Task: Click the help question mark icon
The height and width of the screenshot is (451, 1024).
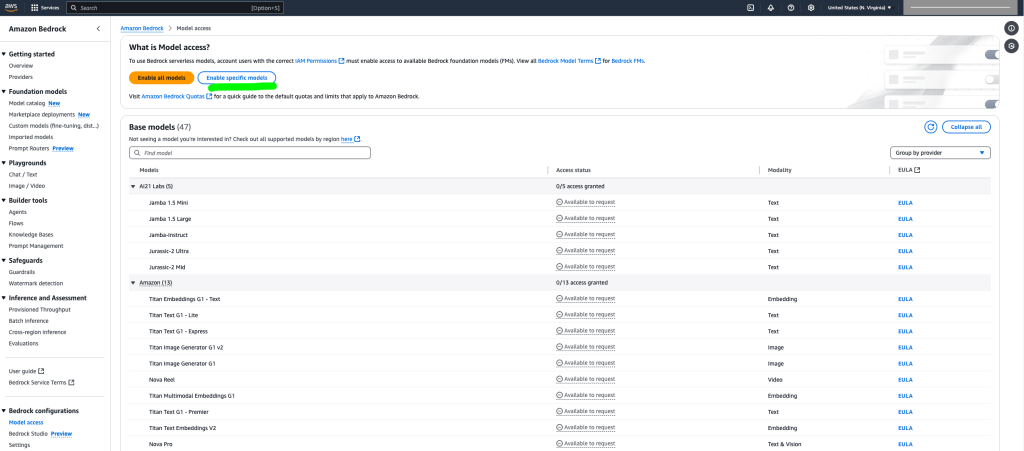Action: (790, 7)
